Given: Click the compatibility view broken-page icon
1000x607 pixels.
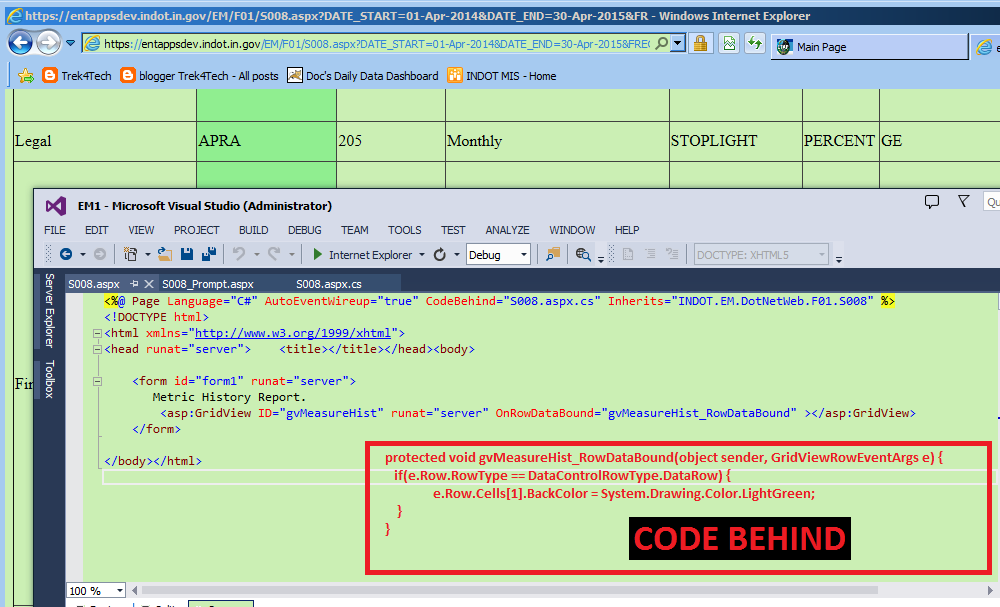Looking at the screenshot, I should coord(728,43).
